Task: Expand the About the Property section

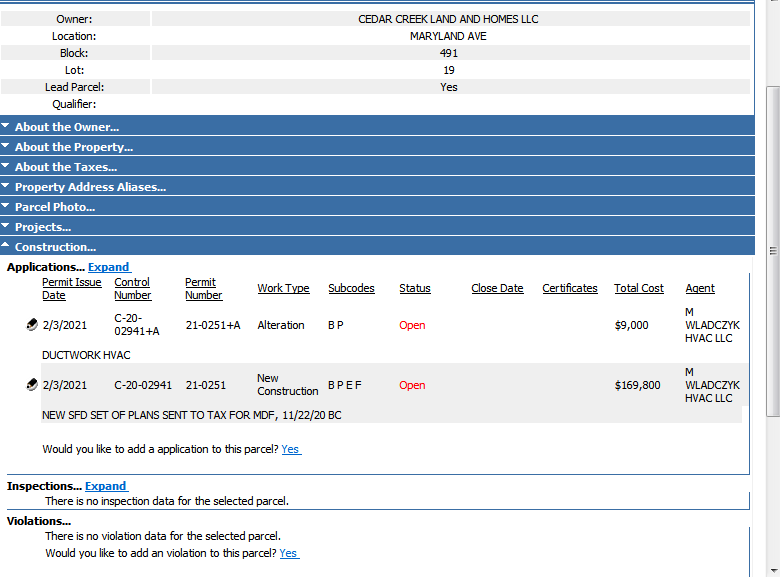Action: (377, 146)
